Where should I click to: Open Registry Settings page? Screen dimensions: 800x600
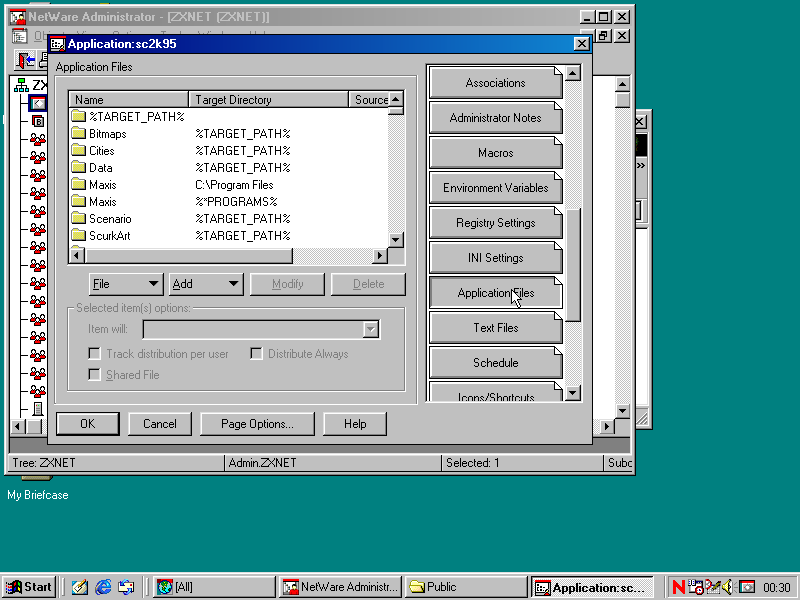pos(495,223)
